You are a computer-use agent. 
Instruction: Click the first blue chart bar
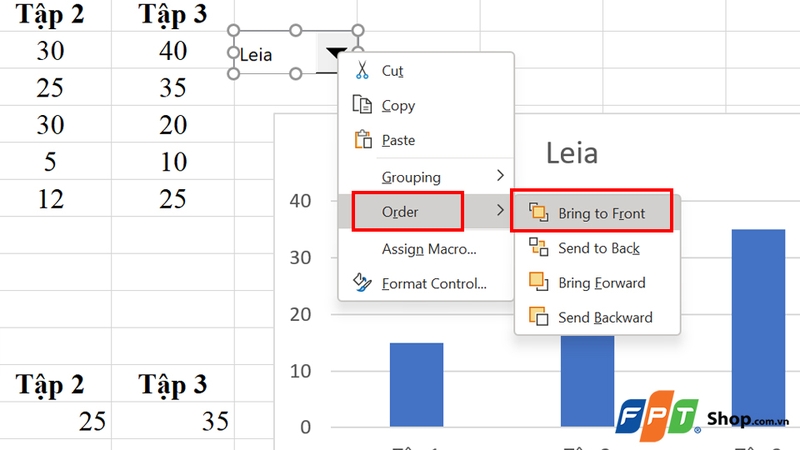tap(416, 385)
